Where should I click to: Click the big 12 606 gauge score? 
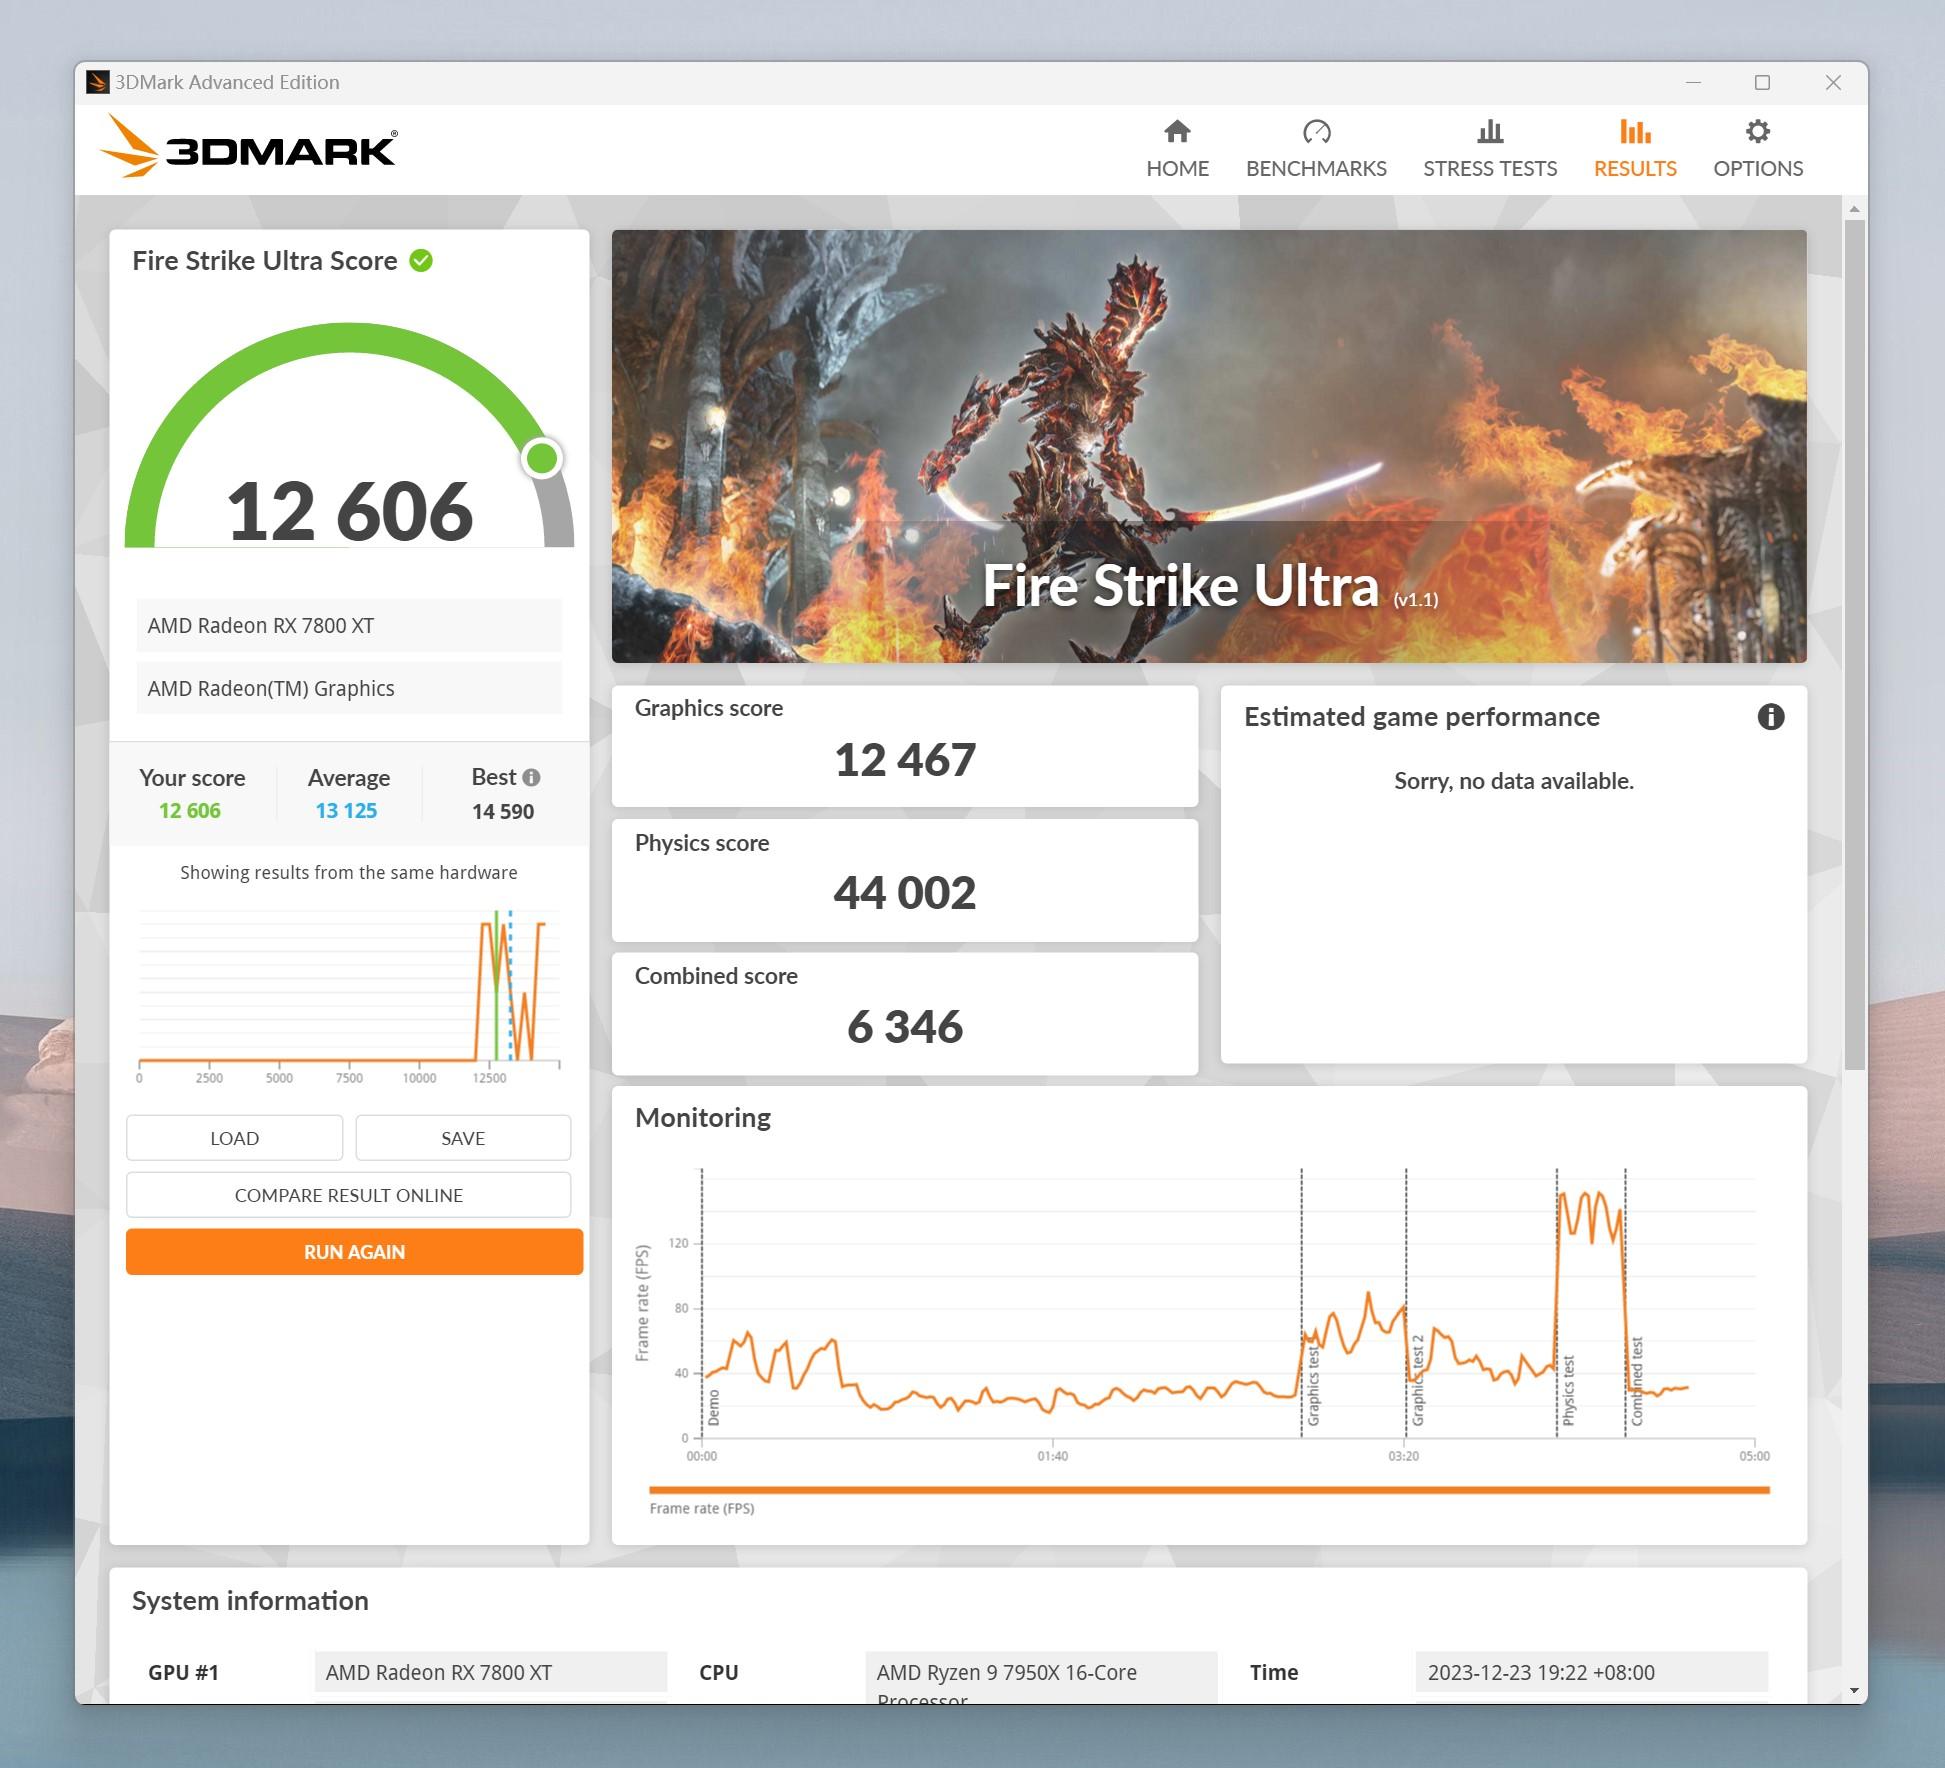pyautogui.click(x=349, y=512)
